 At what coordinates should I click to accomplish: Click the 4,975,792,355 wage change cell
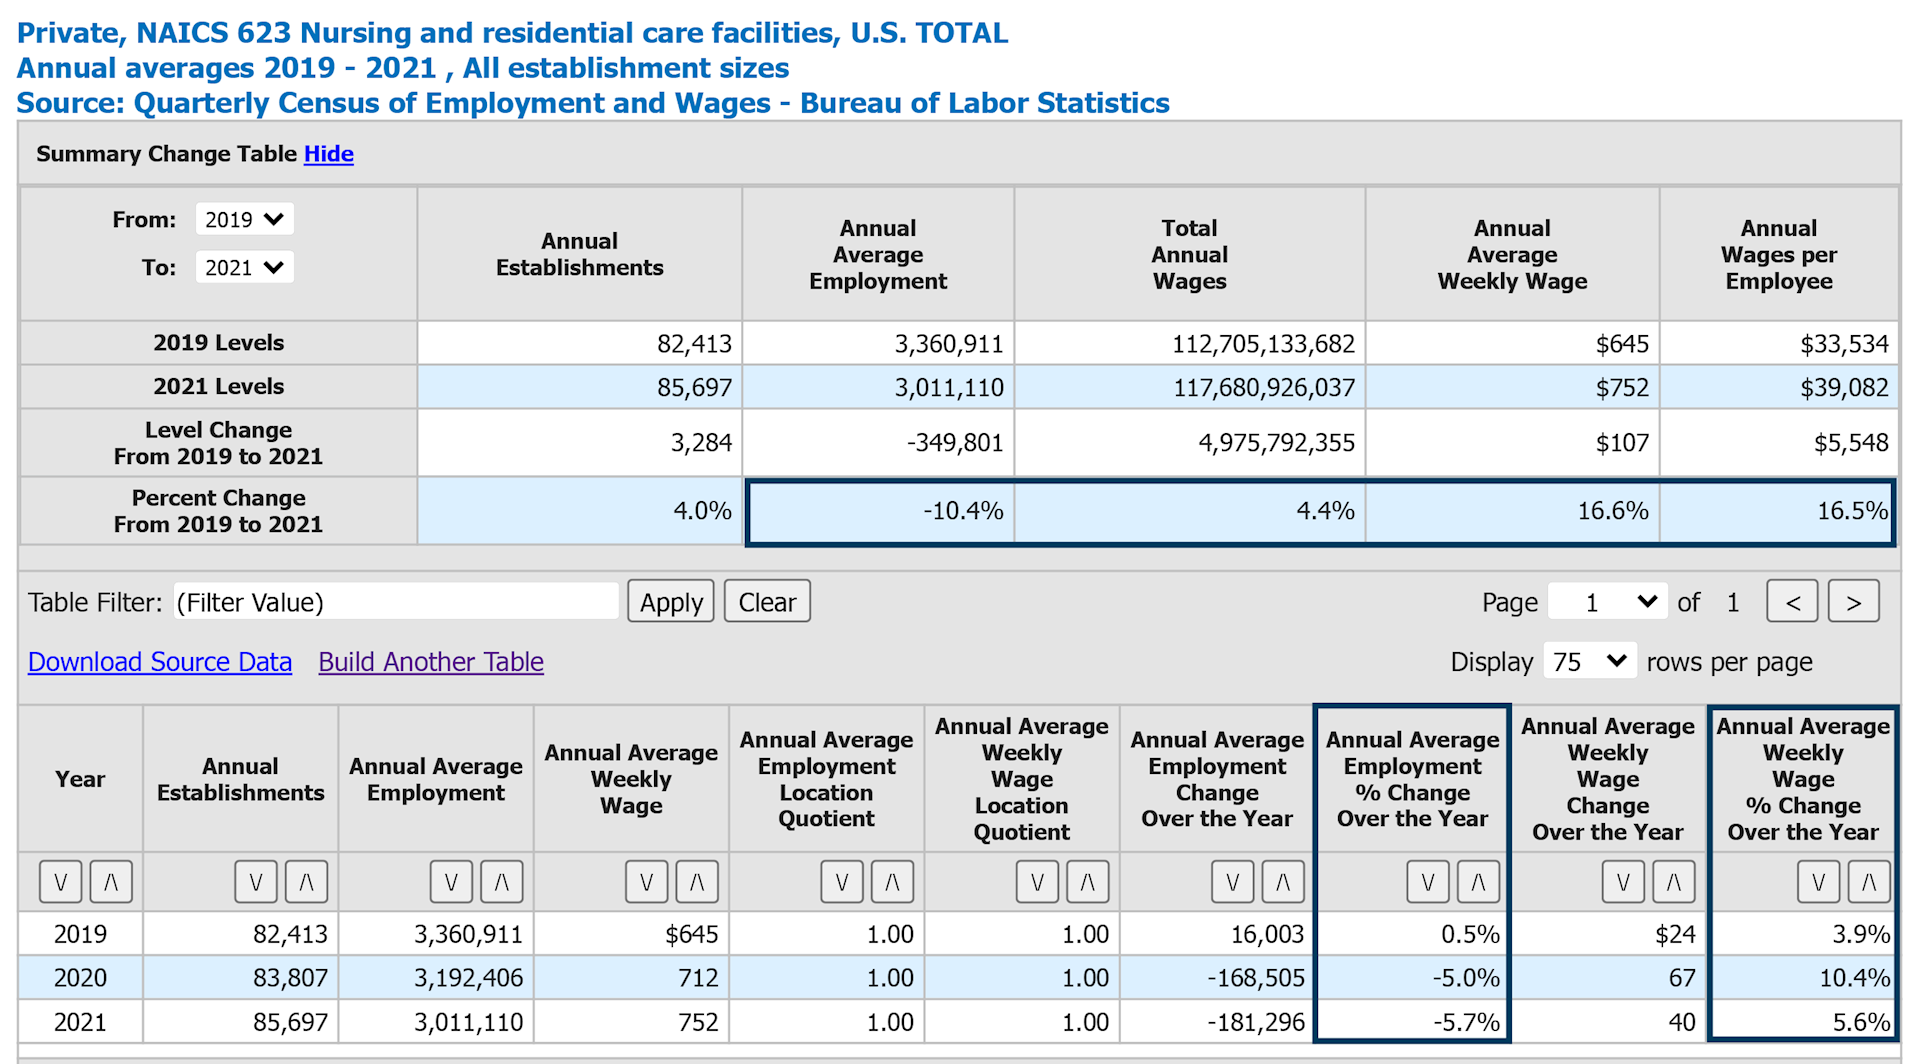1190,443
